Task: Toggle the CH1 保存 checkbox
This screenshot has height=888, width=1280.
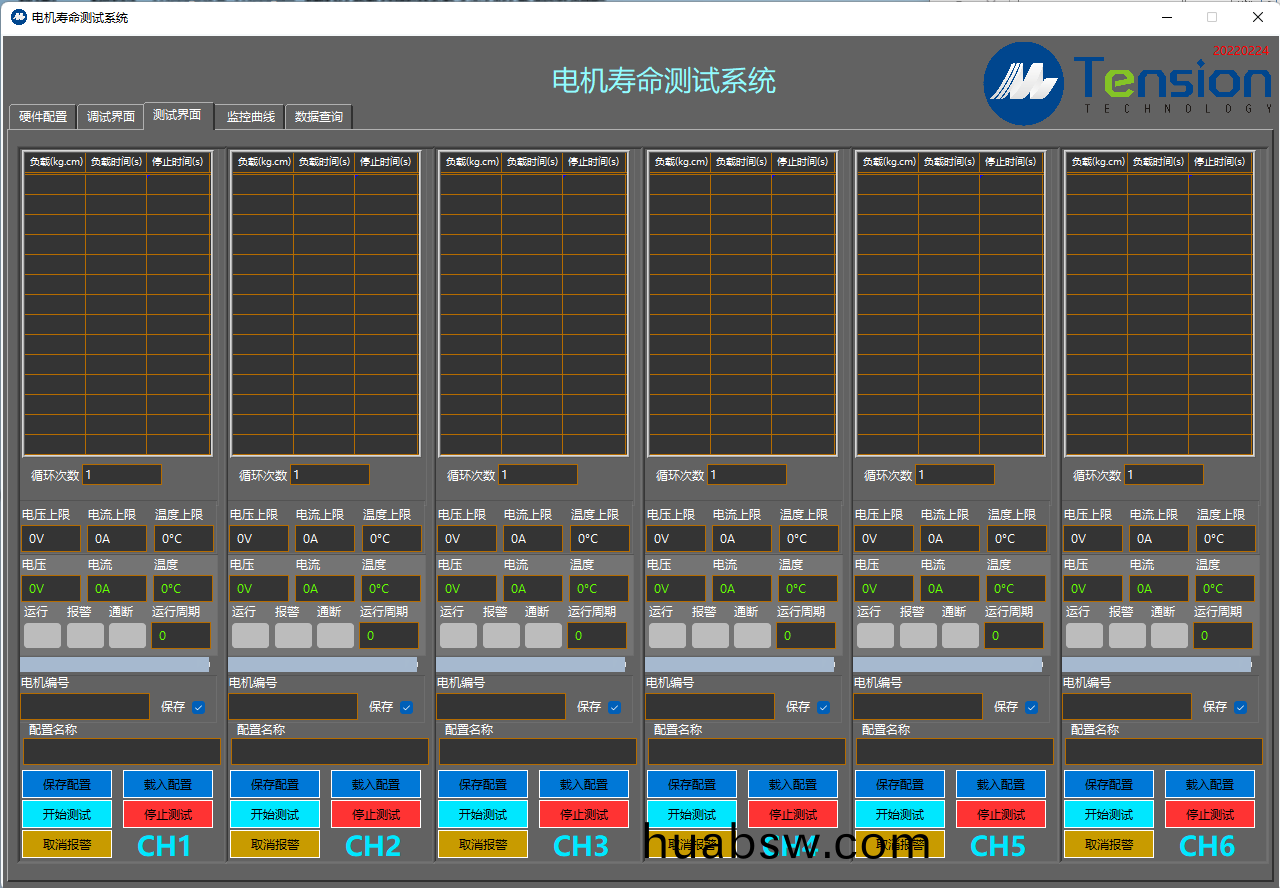Action: (199, 707)
